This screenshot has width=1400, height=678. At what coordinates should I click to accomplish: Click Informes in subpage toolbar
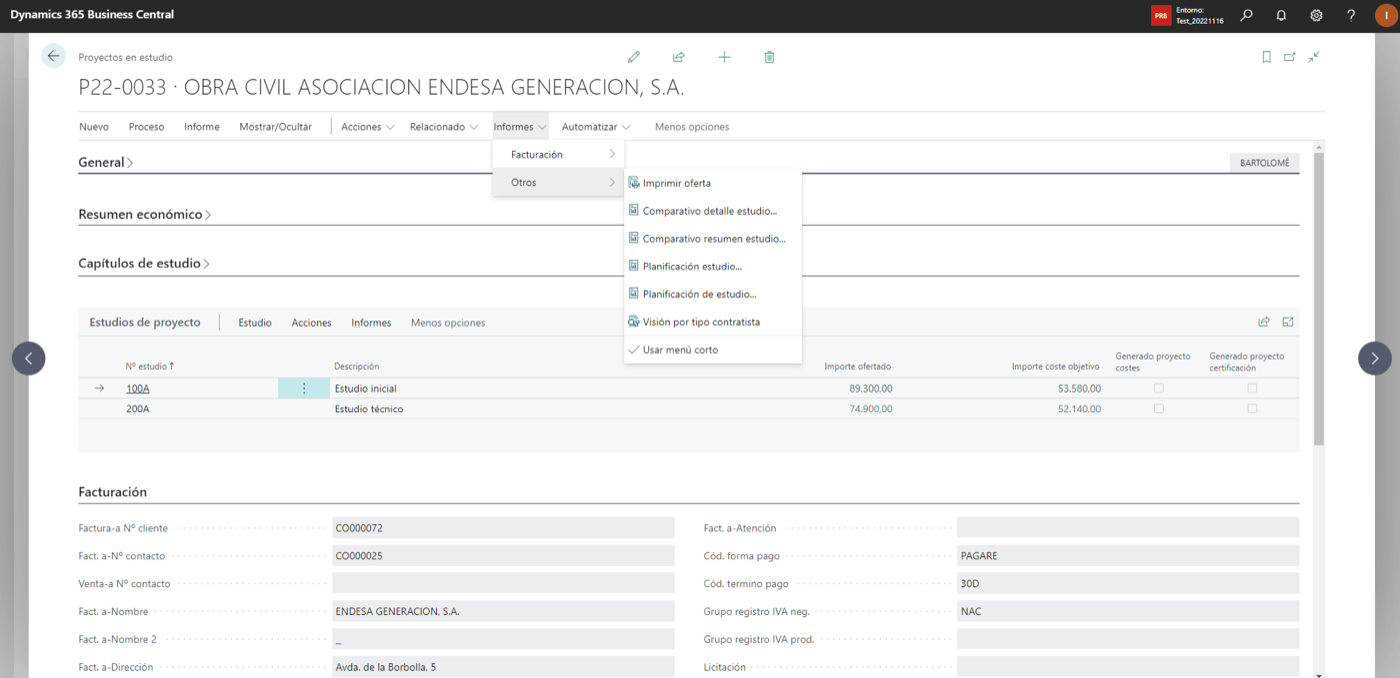[x=371, y=322]
